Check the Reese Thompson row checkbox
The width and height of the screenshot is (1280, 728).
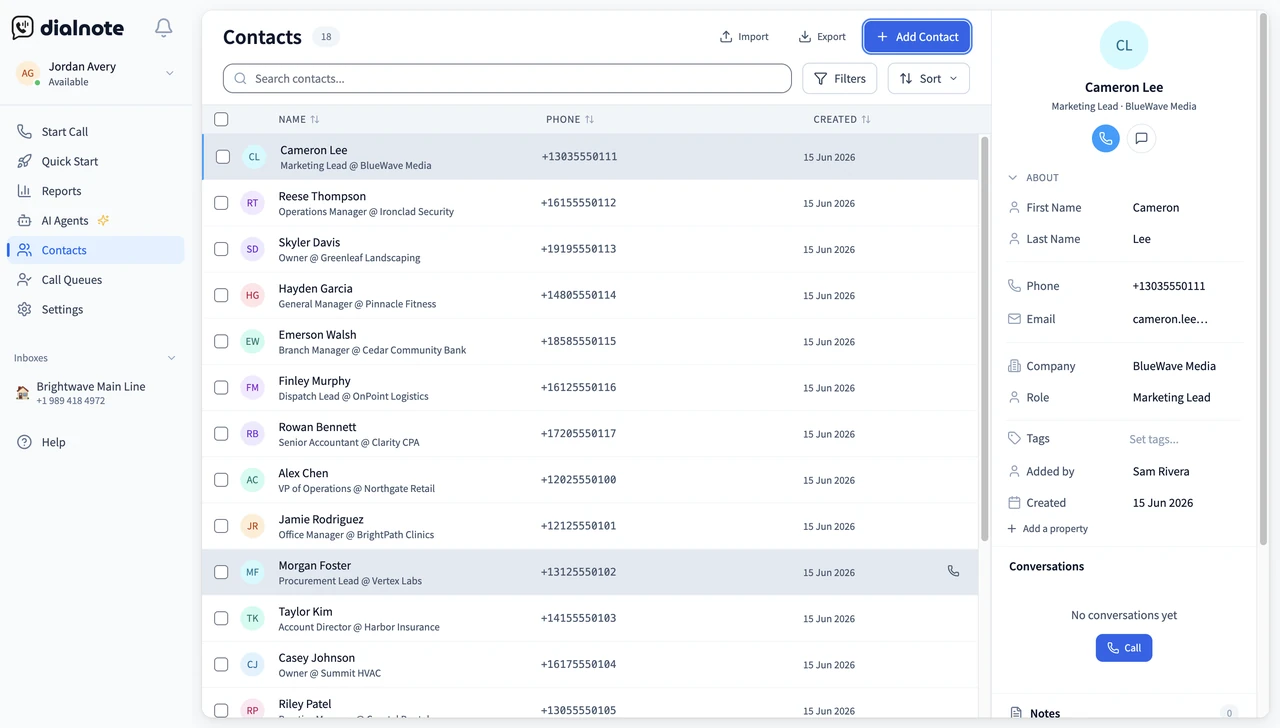(221, 203)
